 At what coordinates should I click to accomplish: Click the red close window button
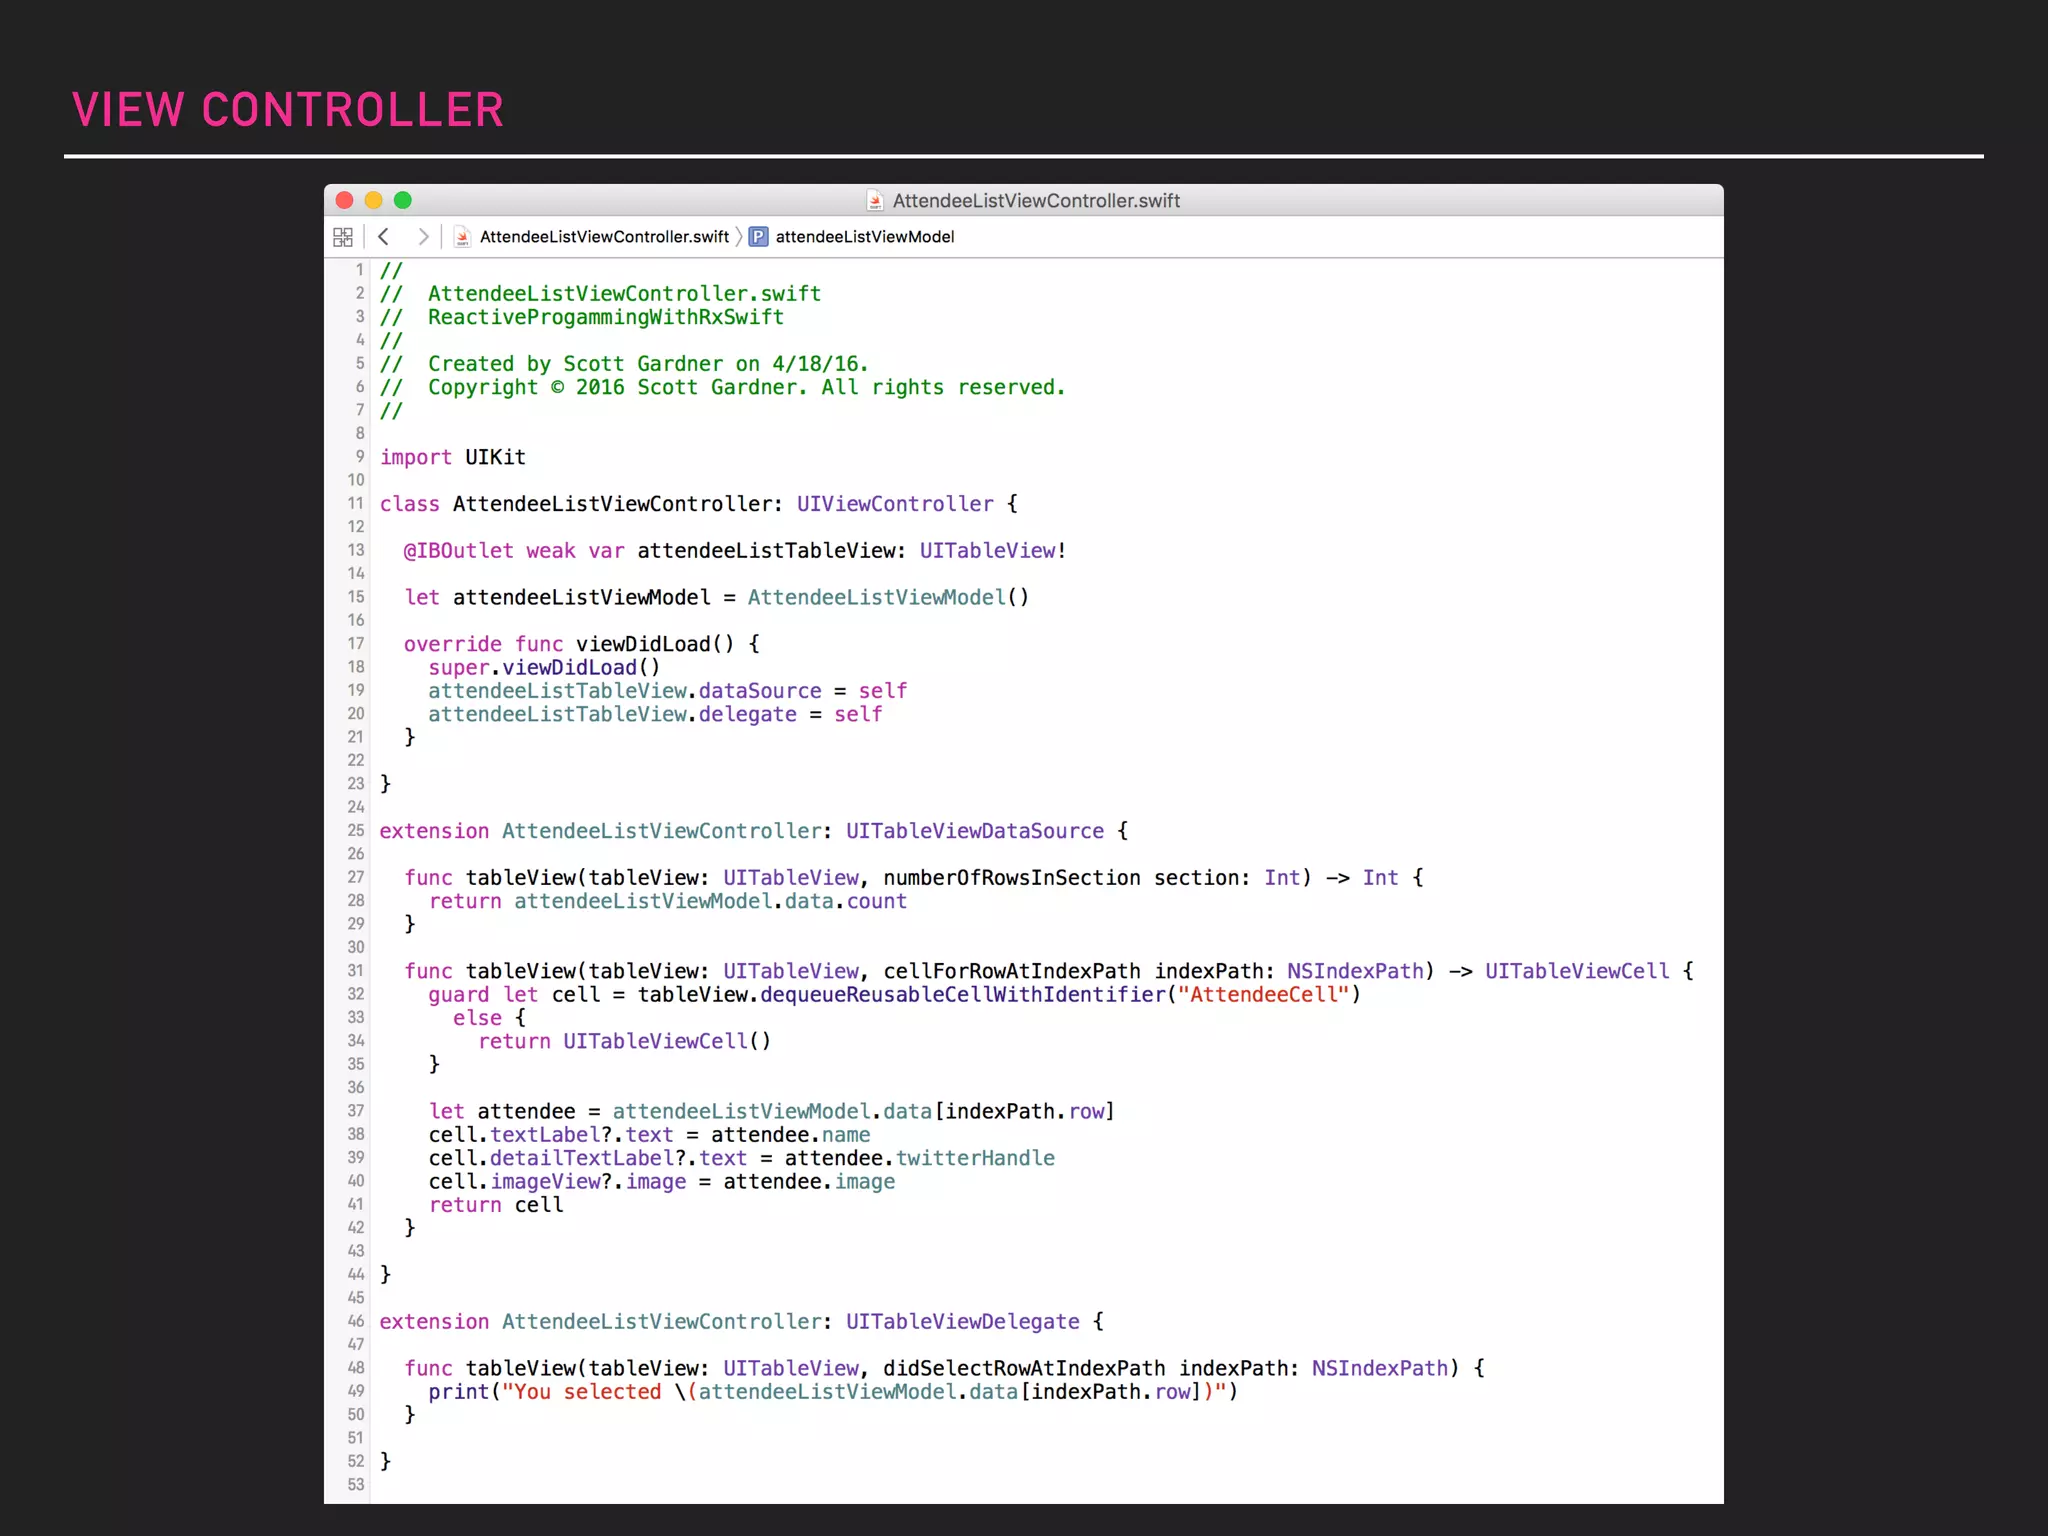tap(345, 200)
